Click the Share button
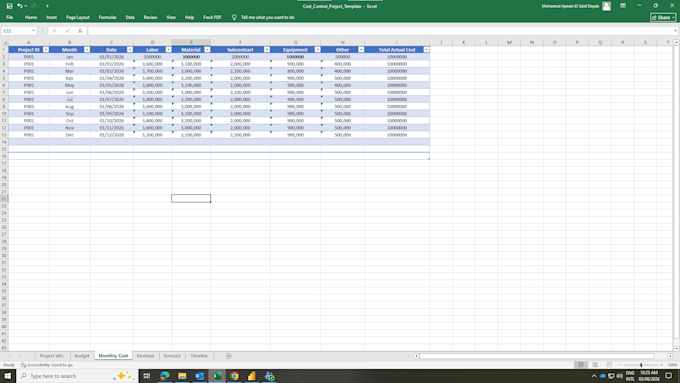The image size is (680, 383). [x=663, y=17]
